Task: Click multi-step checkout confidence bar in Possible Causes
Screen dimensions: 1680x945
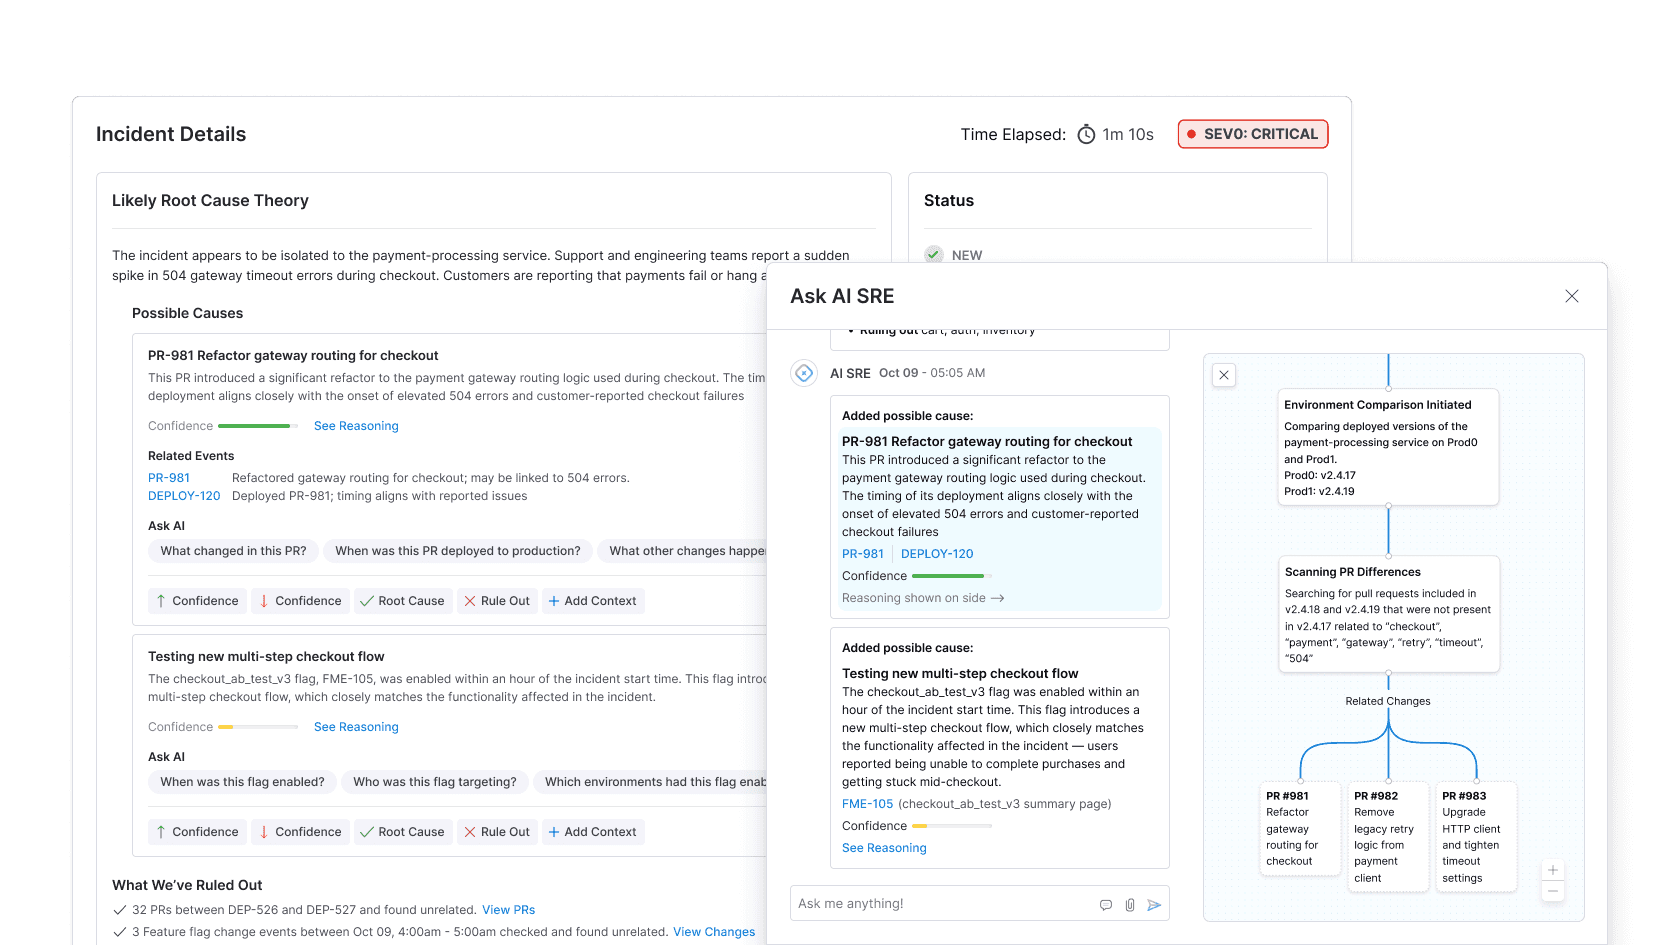Action: (x=258, y=727)
